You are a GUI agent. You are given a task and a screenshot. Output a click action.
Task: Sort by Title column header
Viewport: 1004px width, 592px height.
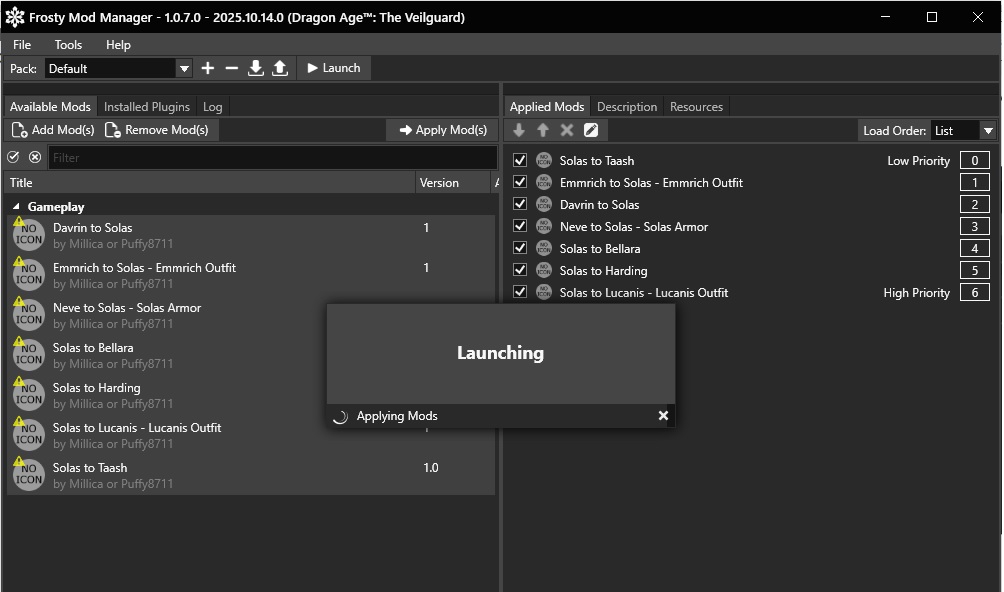coord(209,182)
